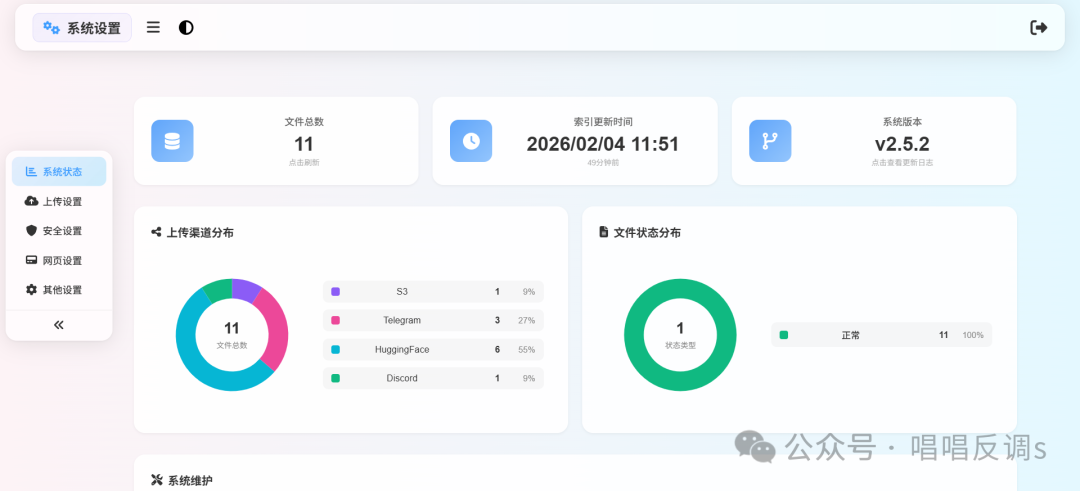
Task: Click the gear icon for 其他设置
Action: [x=31, y=290]
